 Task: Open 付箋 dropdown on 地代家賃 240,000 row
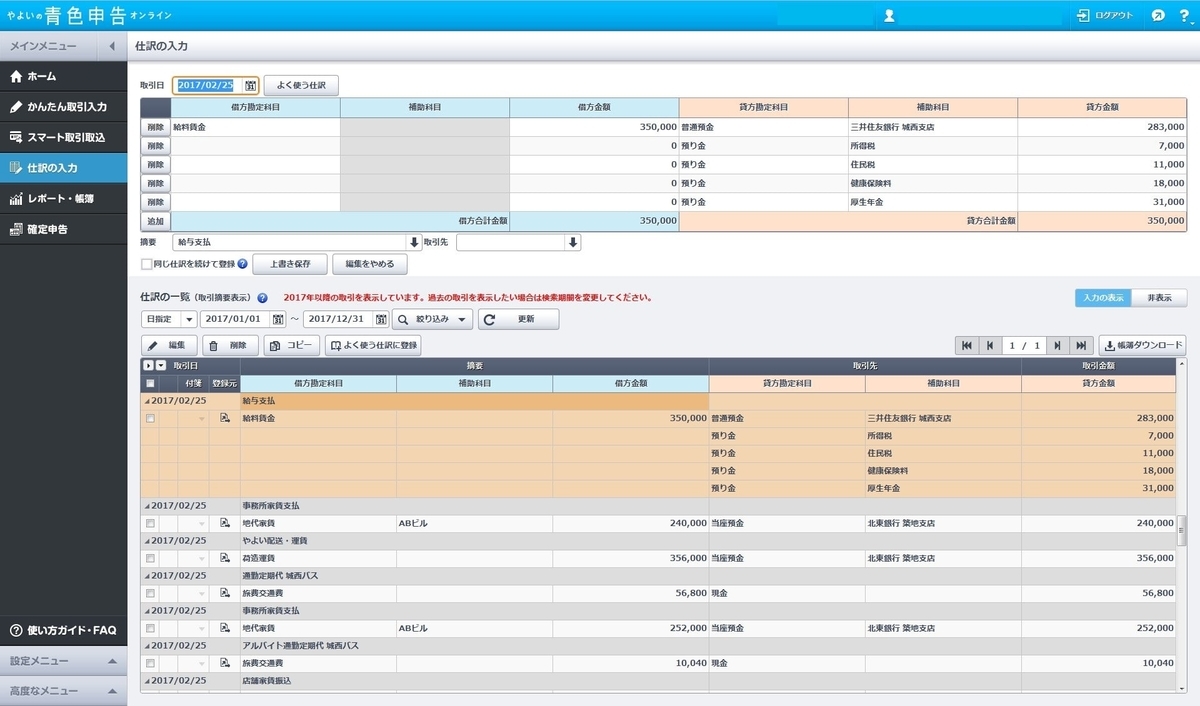click(201, 523)
